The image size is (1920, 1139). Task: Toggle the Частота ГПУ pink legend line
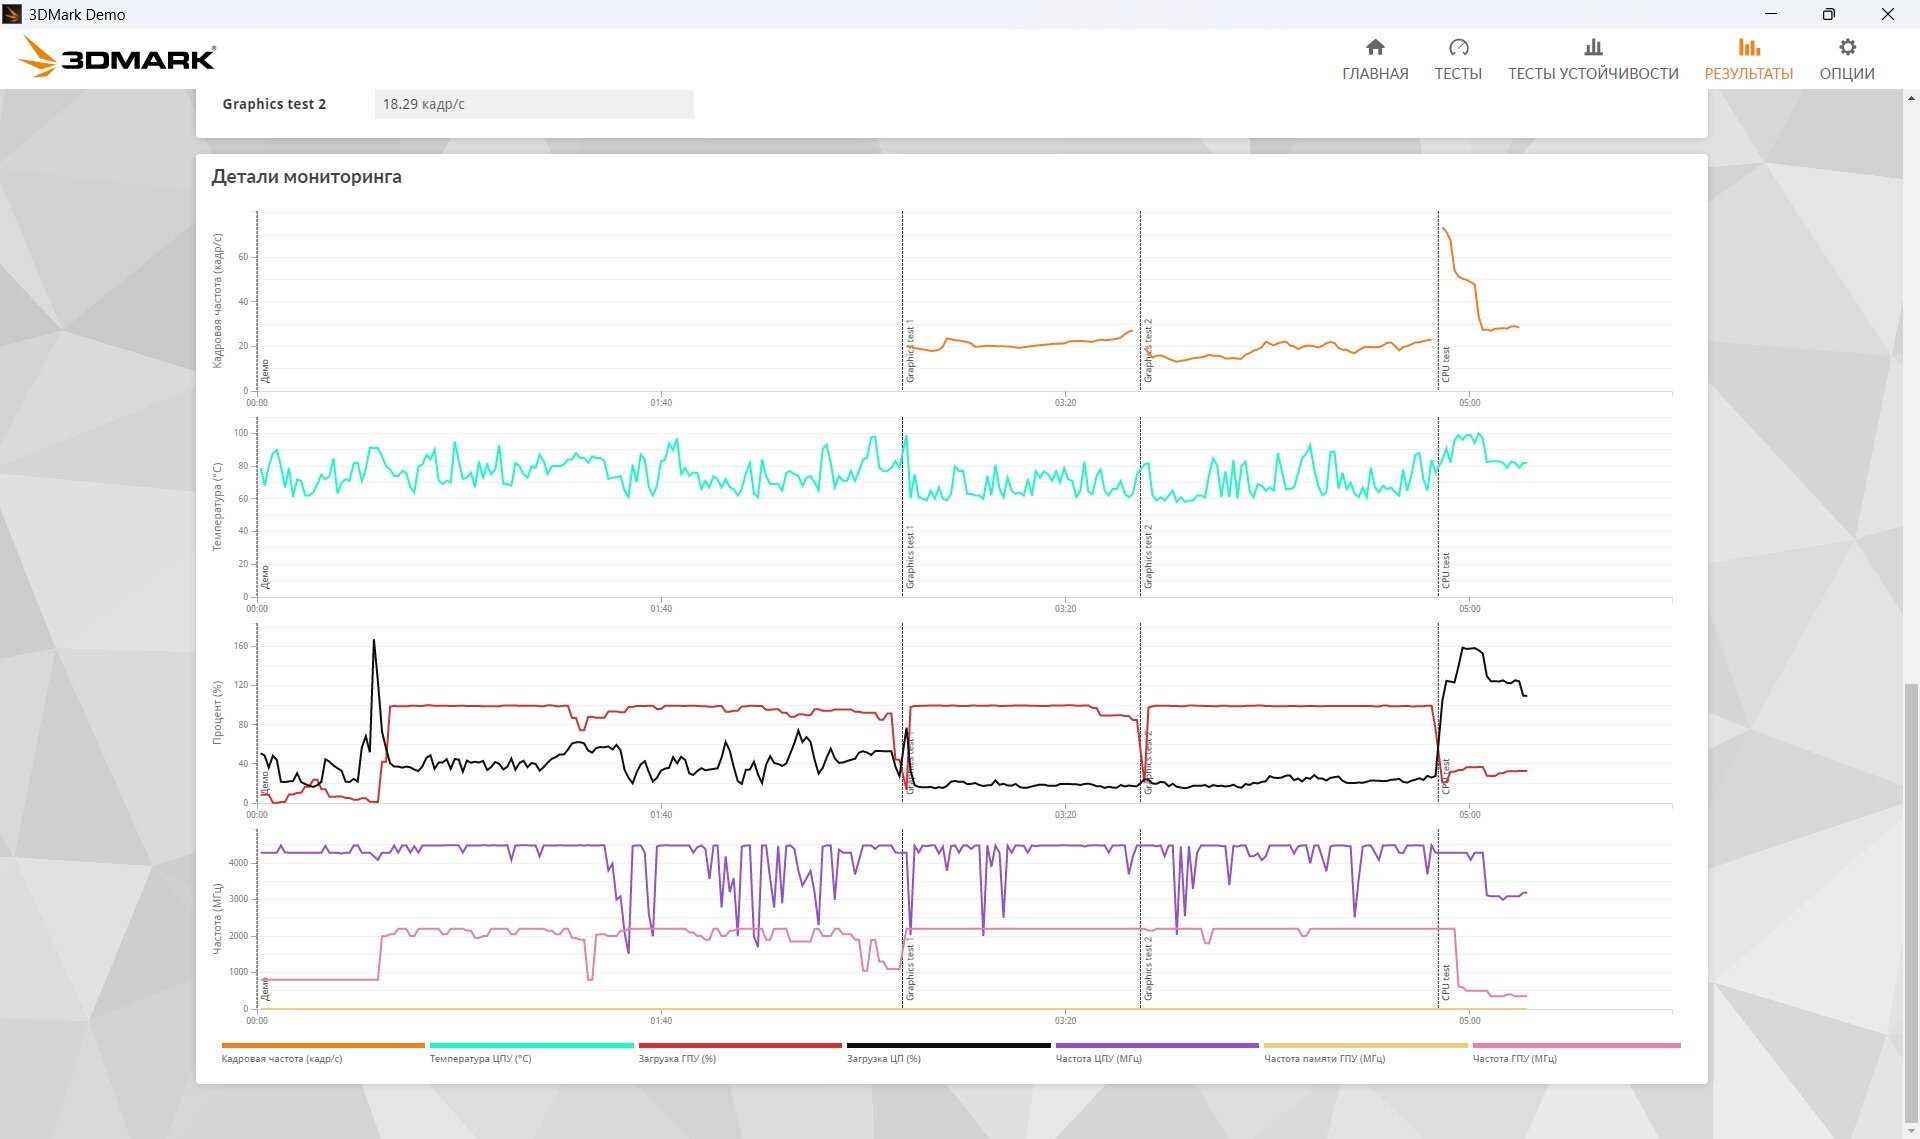1576,1046
